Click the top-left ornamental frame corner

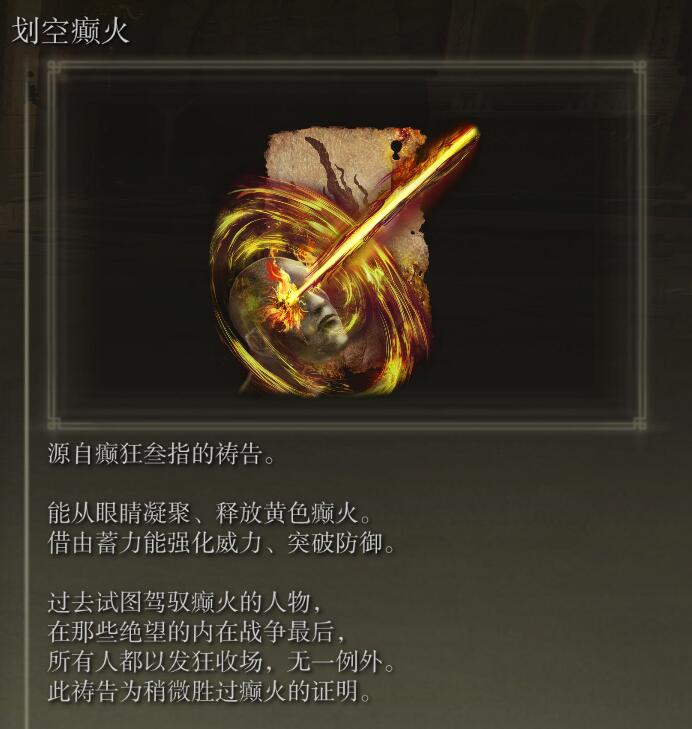tap(56, 69)
